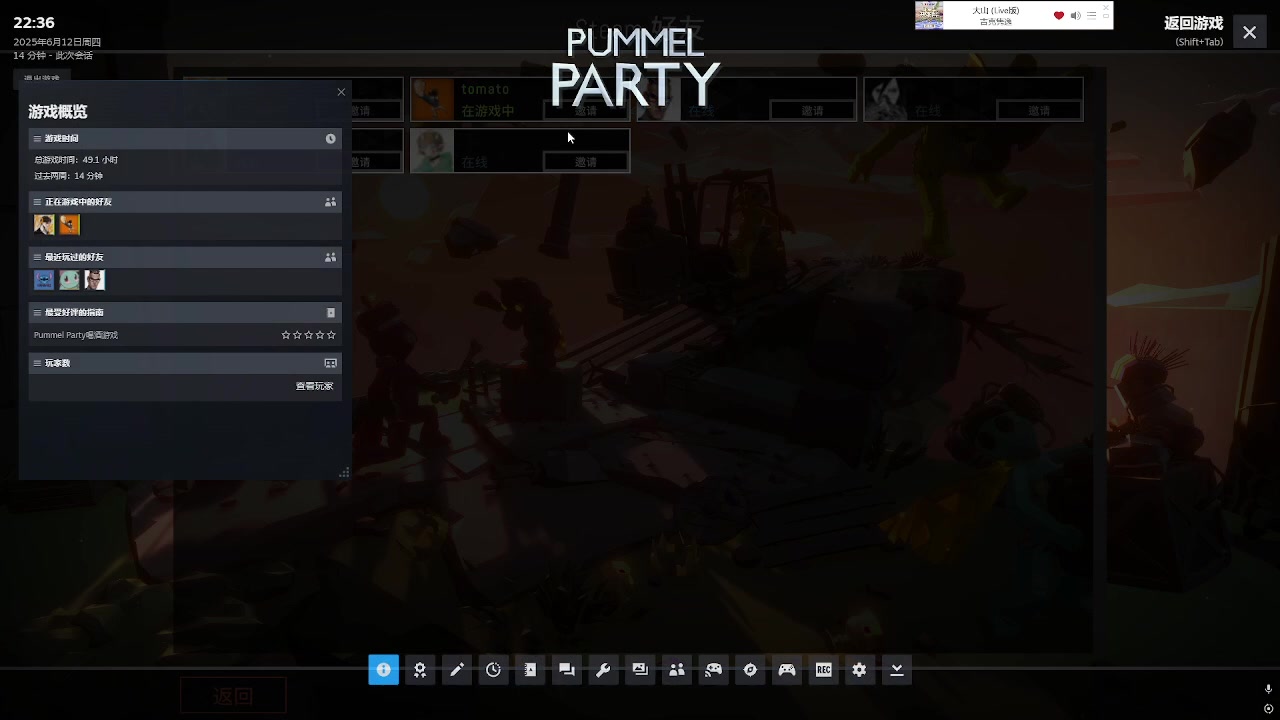Click the microphone icon at bottom right

click(x=1268, y=689)
